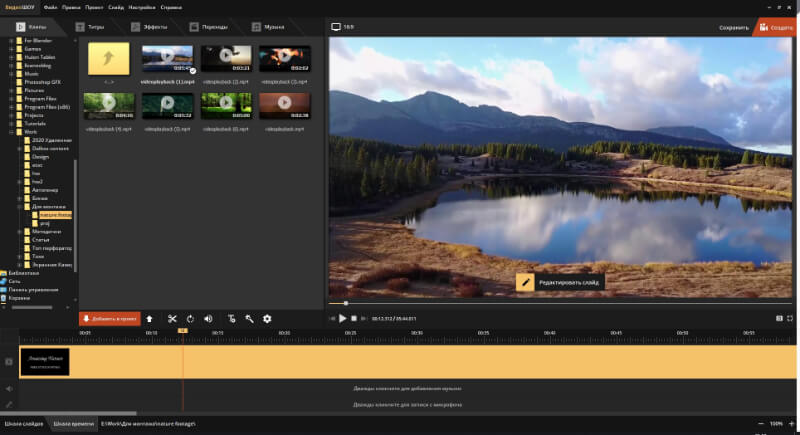The image size is (800, 435).
Task: Open the 16:9 aspect ratio selector
Action: click(342, 26)
